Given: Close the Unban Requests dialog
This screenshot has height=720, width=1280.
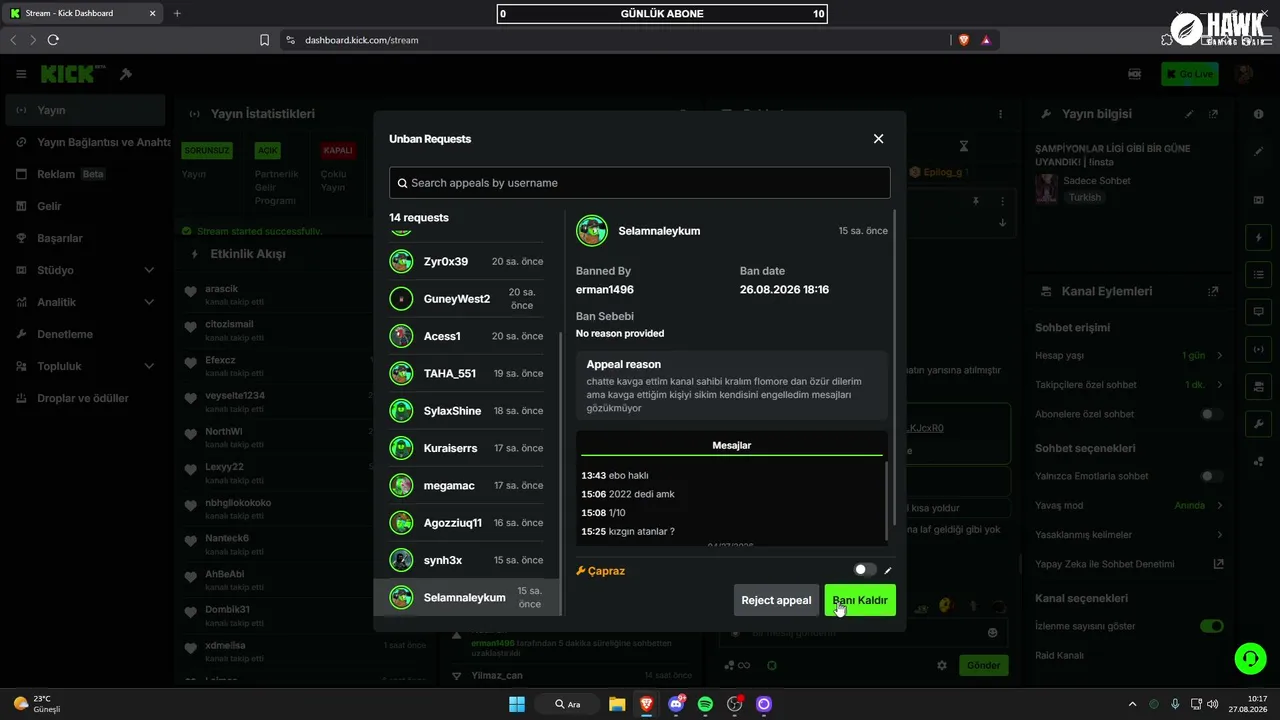Looking at the screenshot, I should 878,139.
